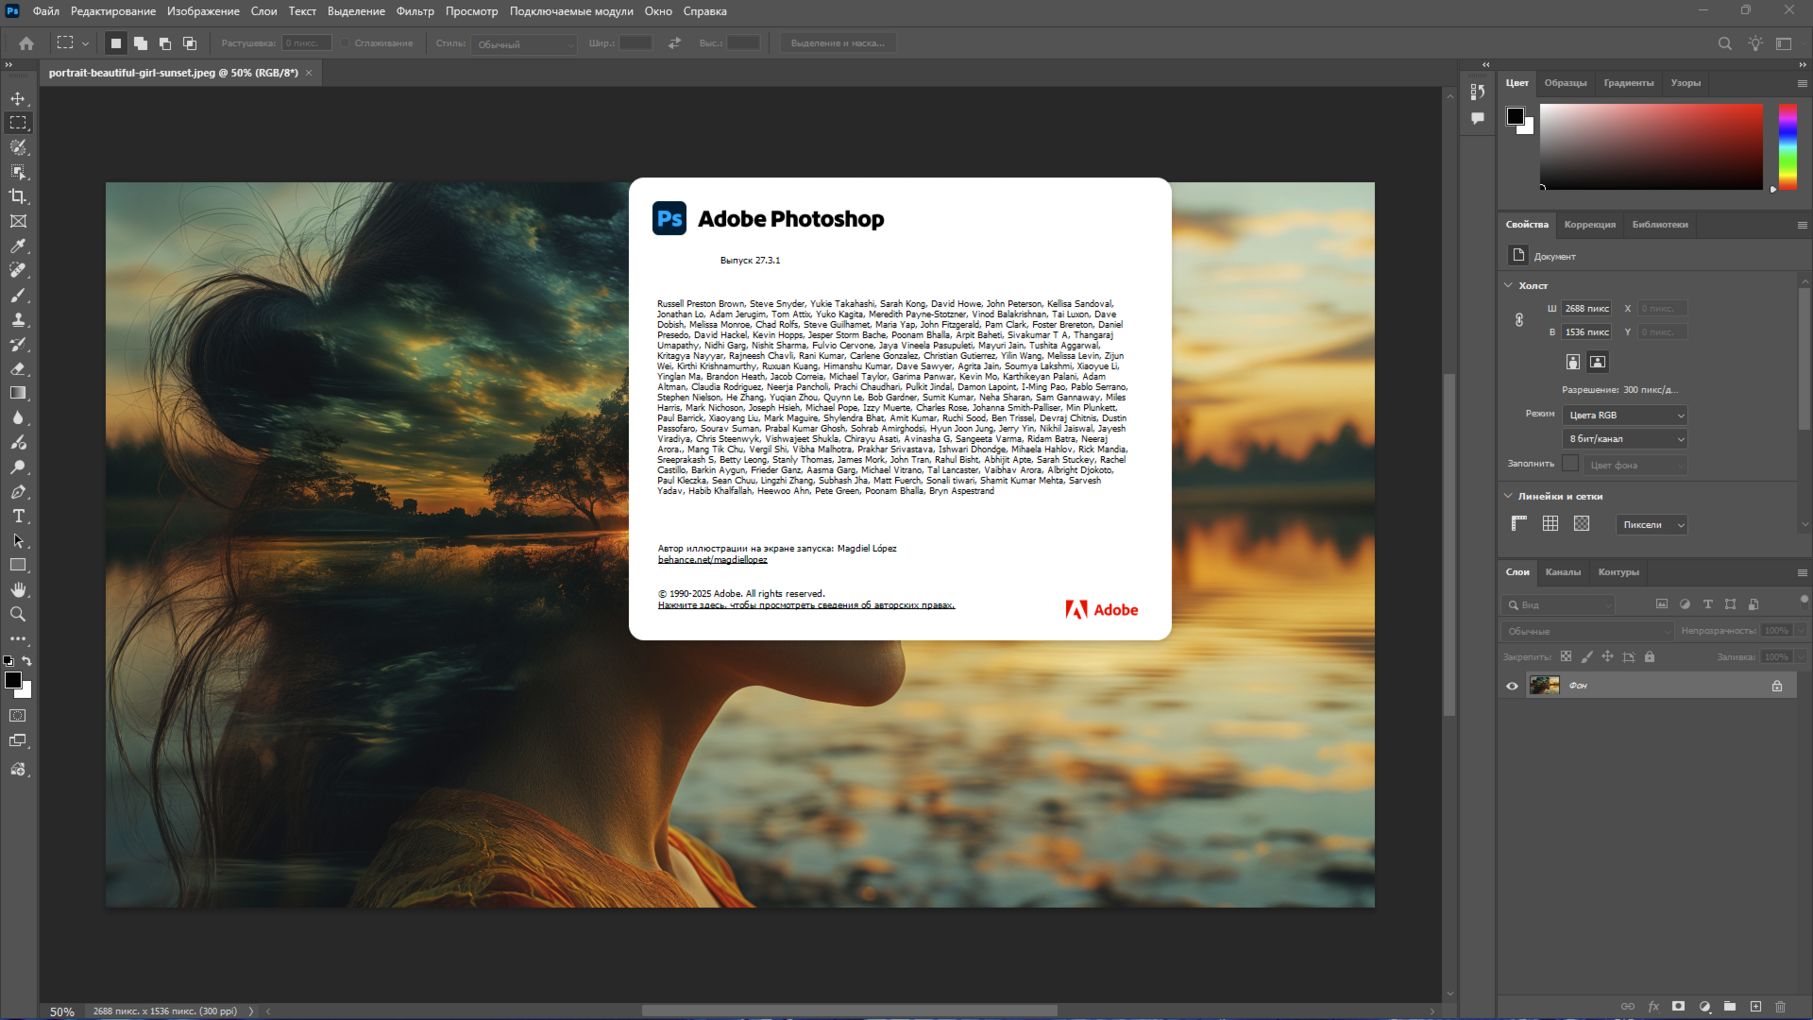The height and width of the screenshot is (1020, 1813).
Task: Click the Home icon in options bar
Action: point(26,43)
